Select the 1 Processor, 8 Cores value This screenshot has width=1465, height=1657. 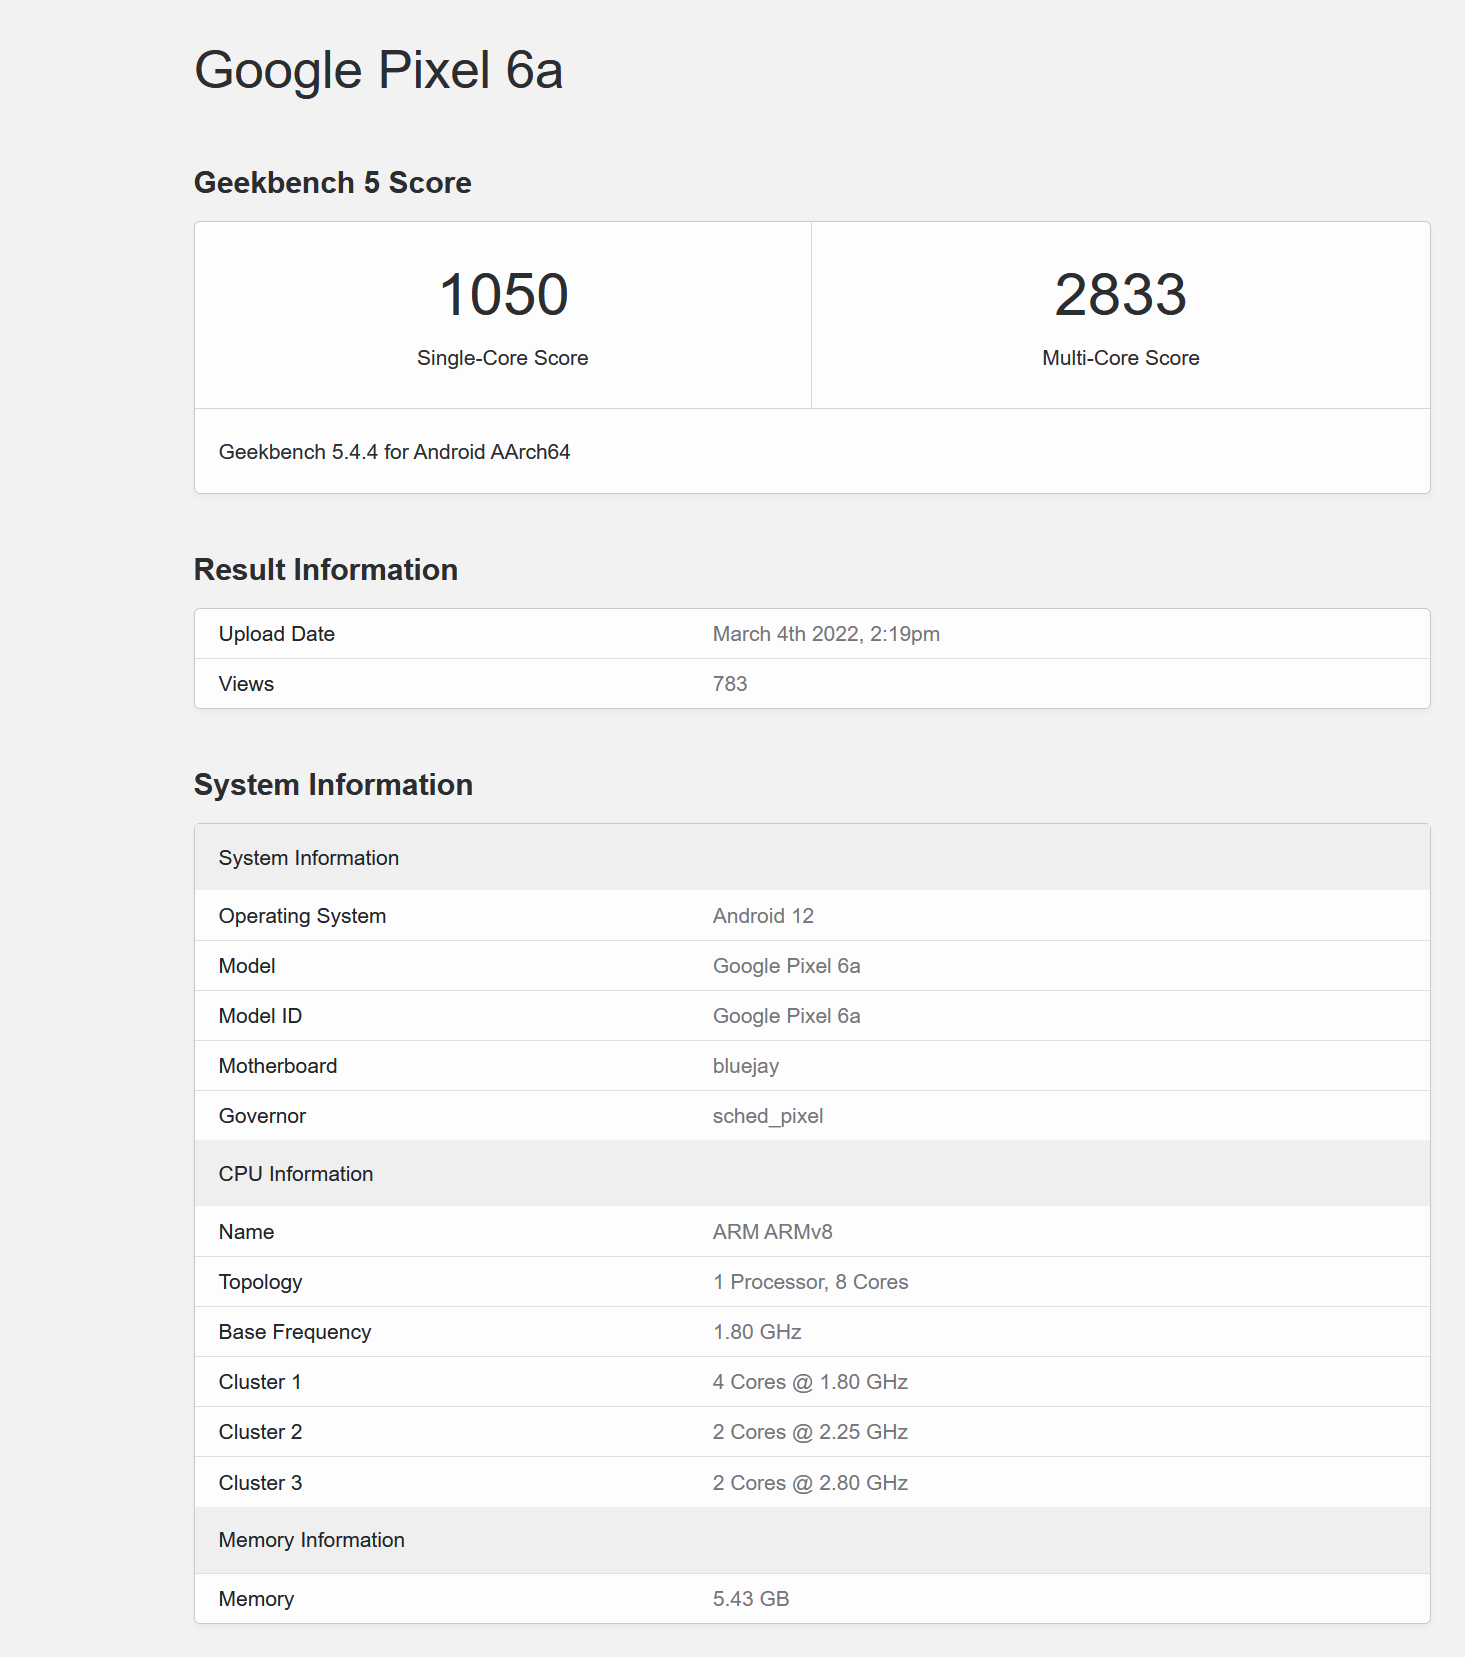(810, 1282)
